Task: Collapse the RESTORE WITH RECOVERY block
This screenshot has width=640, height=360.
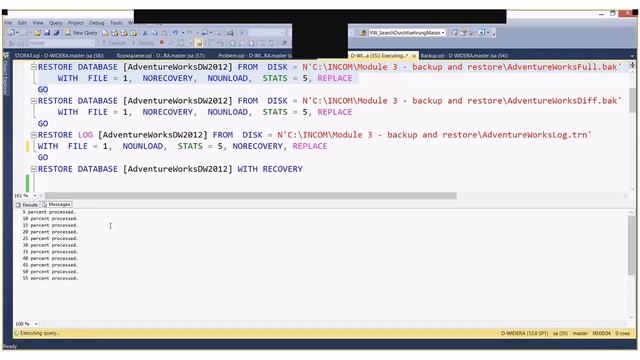Action: click(x=33, y=169)
